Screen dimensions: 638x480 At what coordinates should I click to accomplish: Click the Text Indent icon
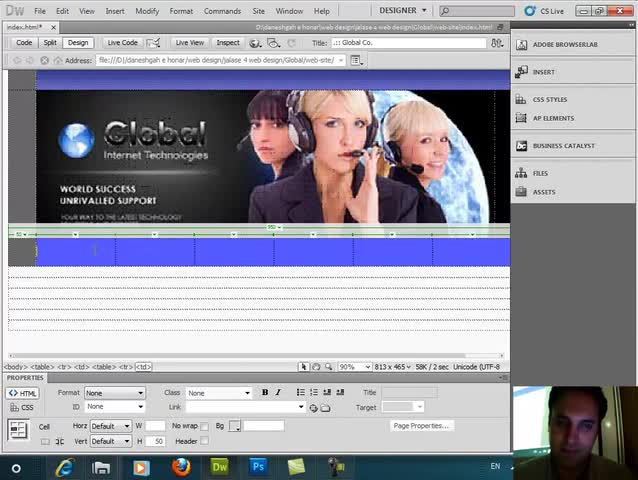341,392
